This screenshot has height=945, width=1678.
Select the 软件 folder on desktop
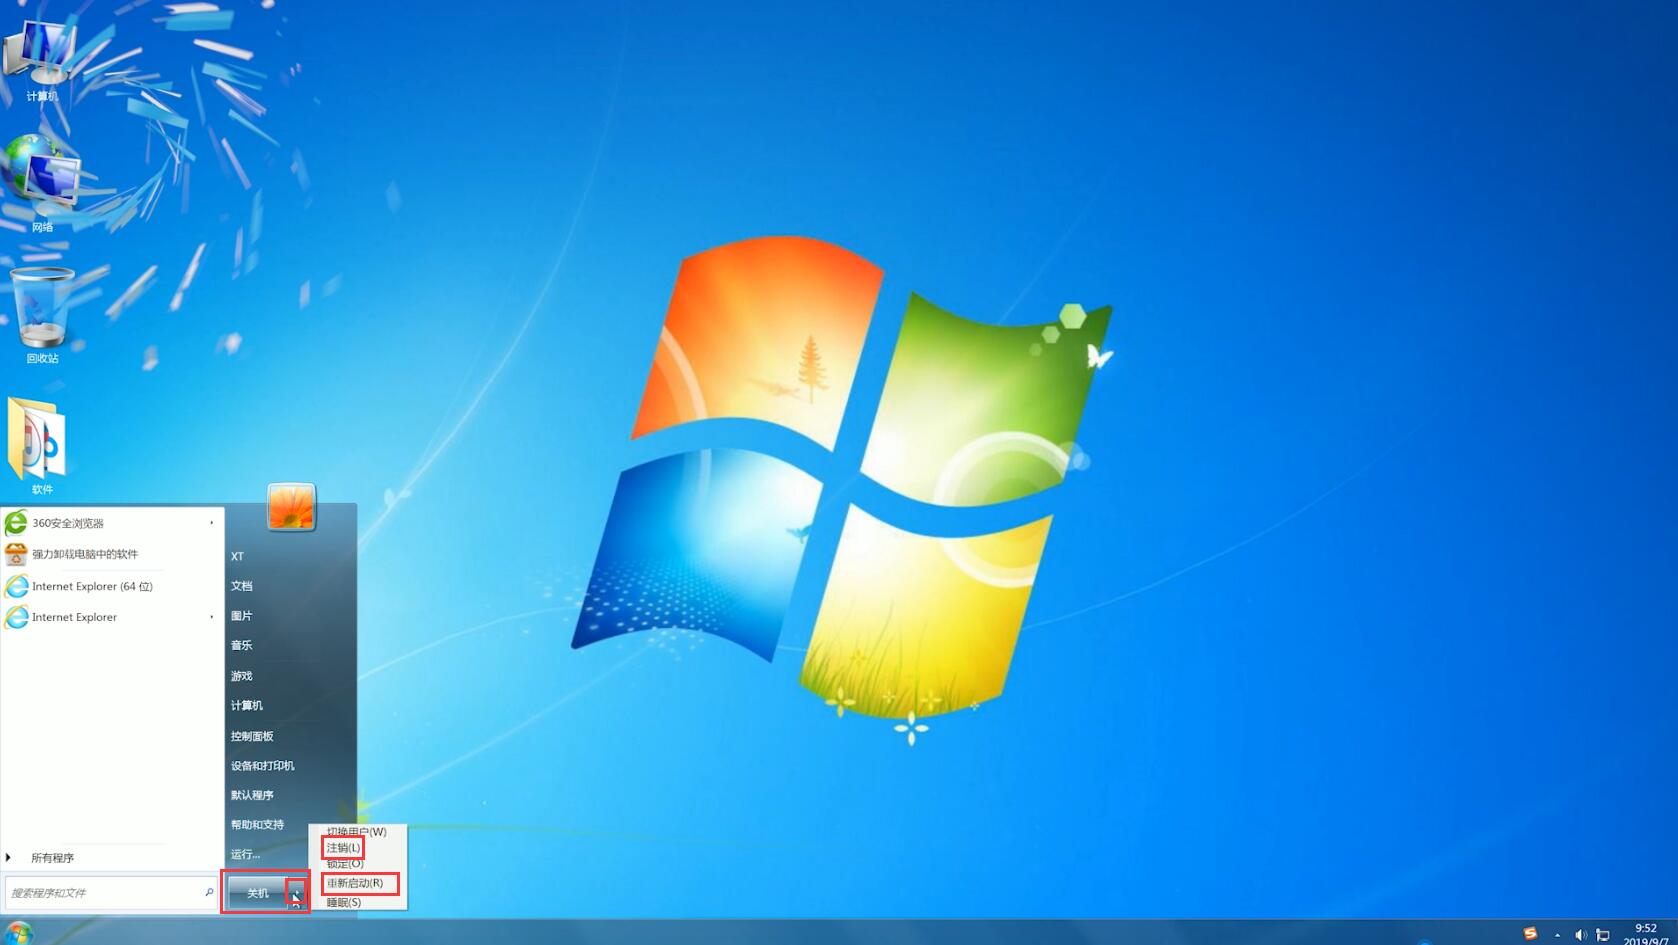[x=40, y=445]
